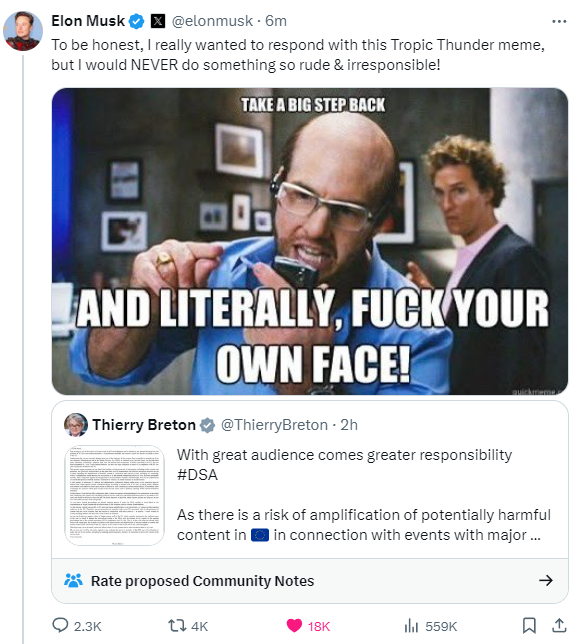Image resolution: width=581 pixels, height=644 pixels.
Task: Click the 6m timestamp of the post
Action: [276, 21]
